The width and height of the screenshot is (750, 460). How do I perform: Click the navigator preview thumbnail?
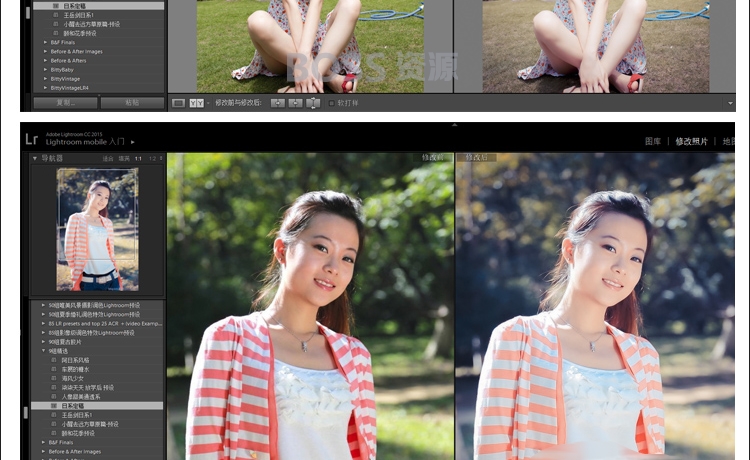coord(98,230)
